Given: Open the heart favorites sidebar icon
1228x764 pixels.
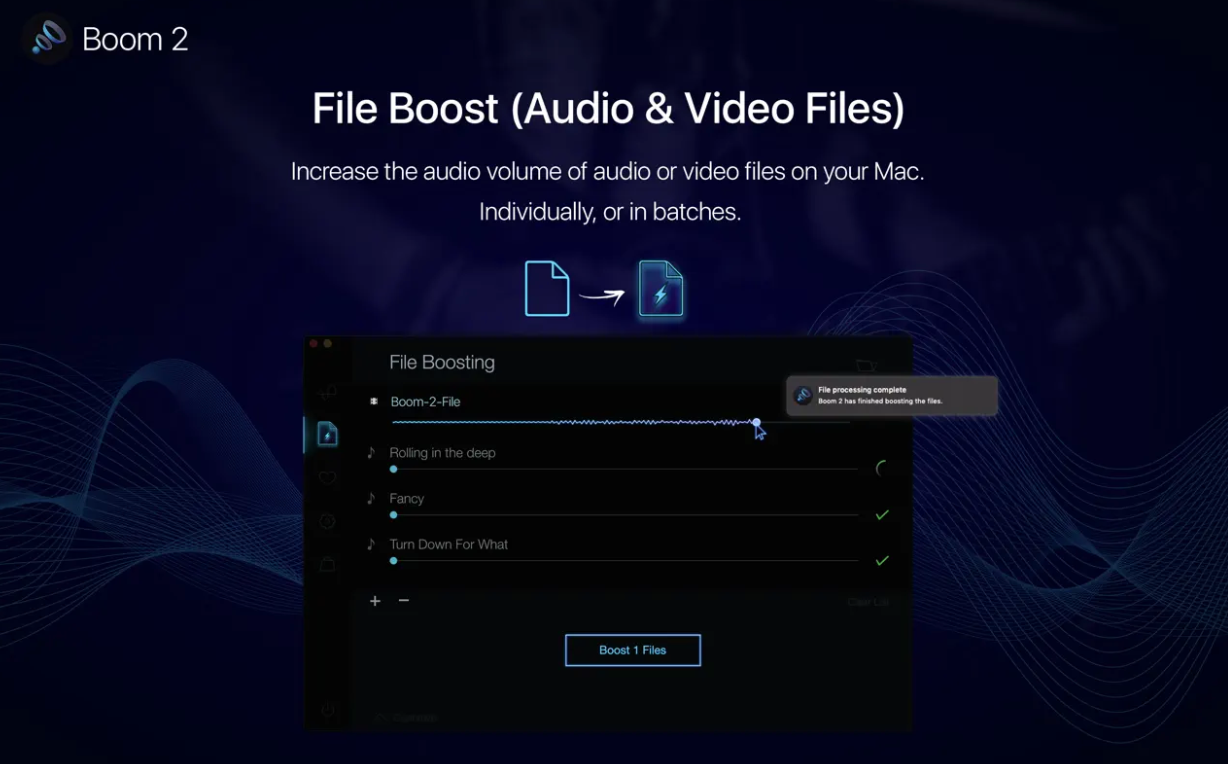Looking at the screenshot, I should click(327, 478).
